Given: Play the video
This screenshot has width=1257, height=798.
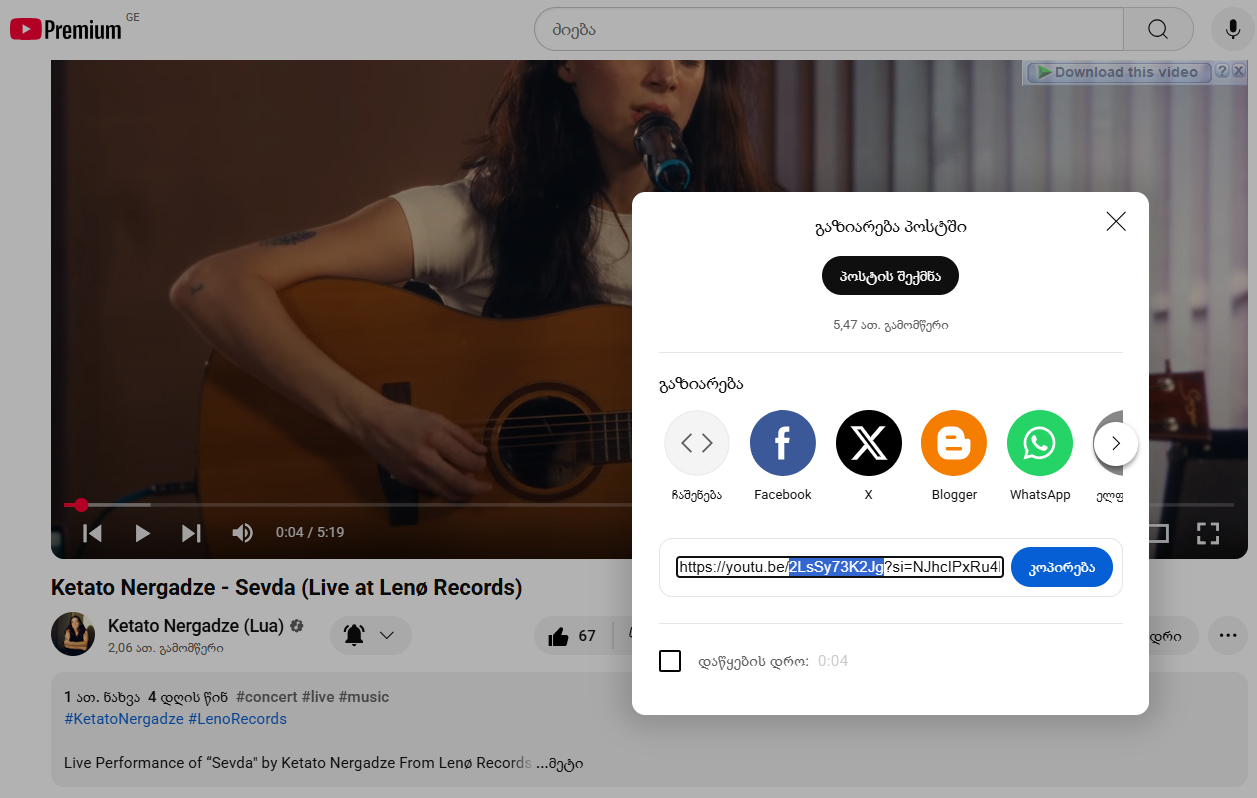Looking at the screenshot, I should pos(142,533).
